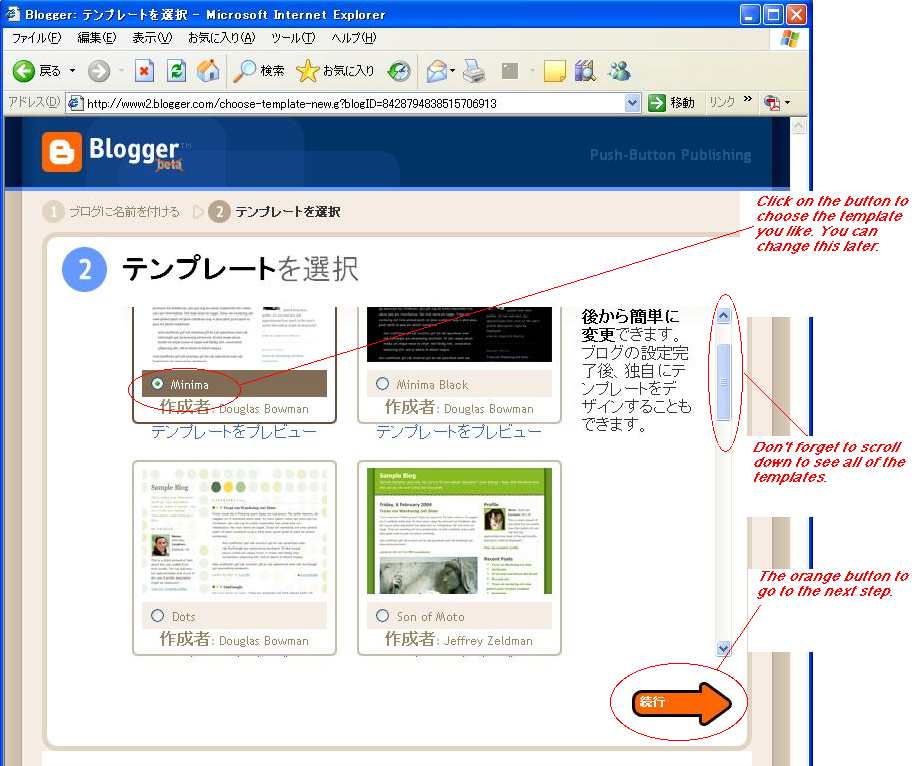The width and height of the screenshot is (918, 766).
Task: Click the 移動 Go button
Action: click(672, 103)
